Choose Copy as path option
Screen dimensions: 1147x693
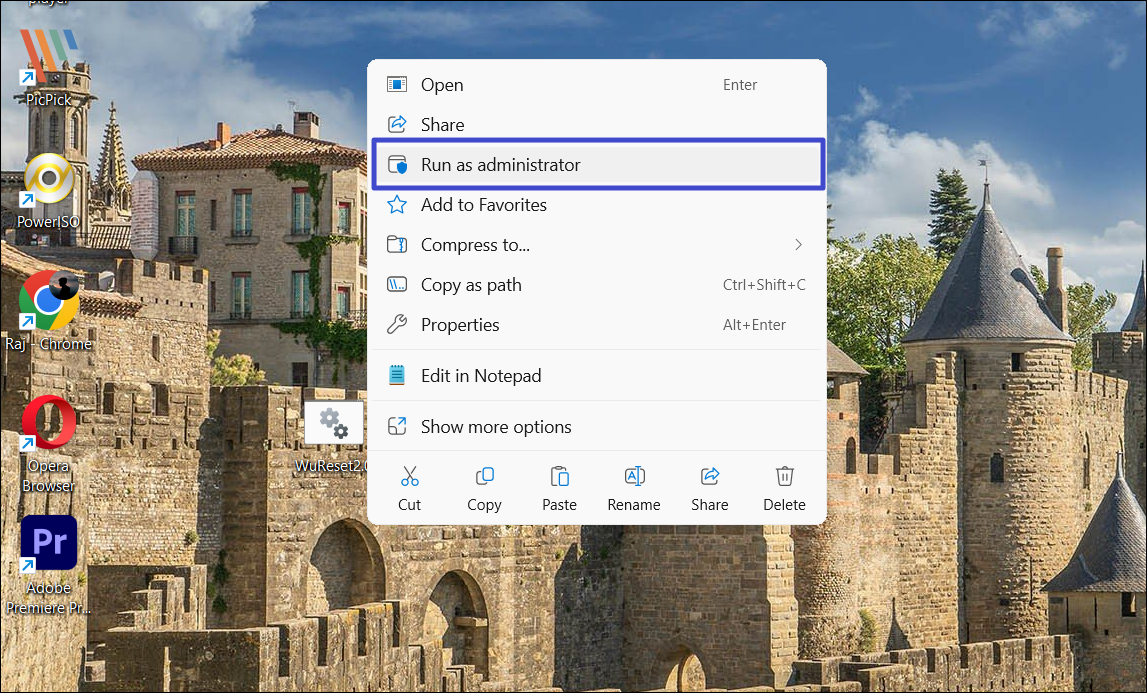[x=471, y=285]
